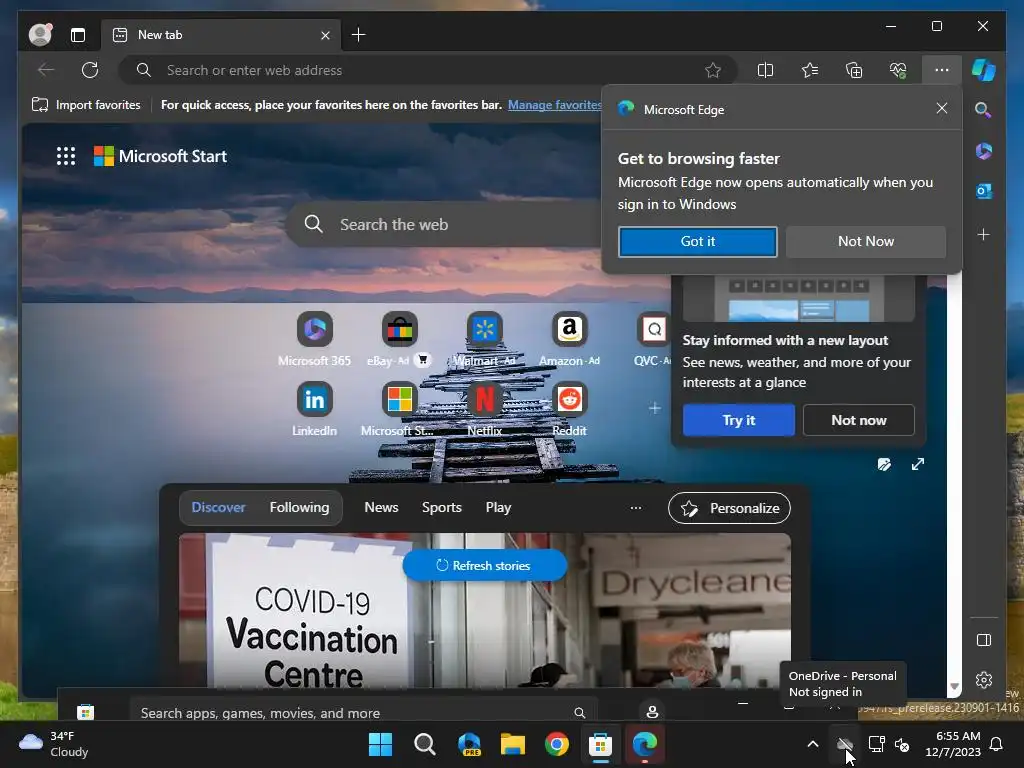Viewport: 1024px width, 768px height.
Task: Select the Sports tab
Action: [x=441, y=507]
